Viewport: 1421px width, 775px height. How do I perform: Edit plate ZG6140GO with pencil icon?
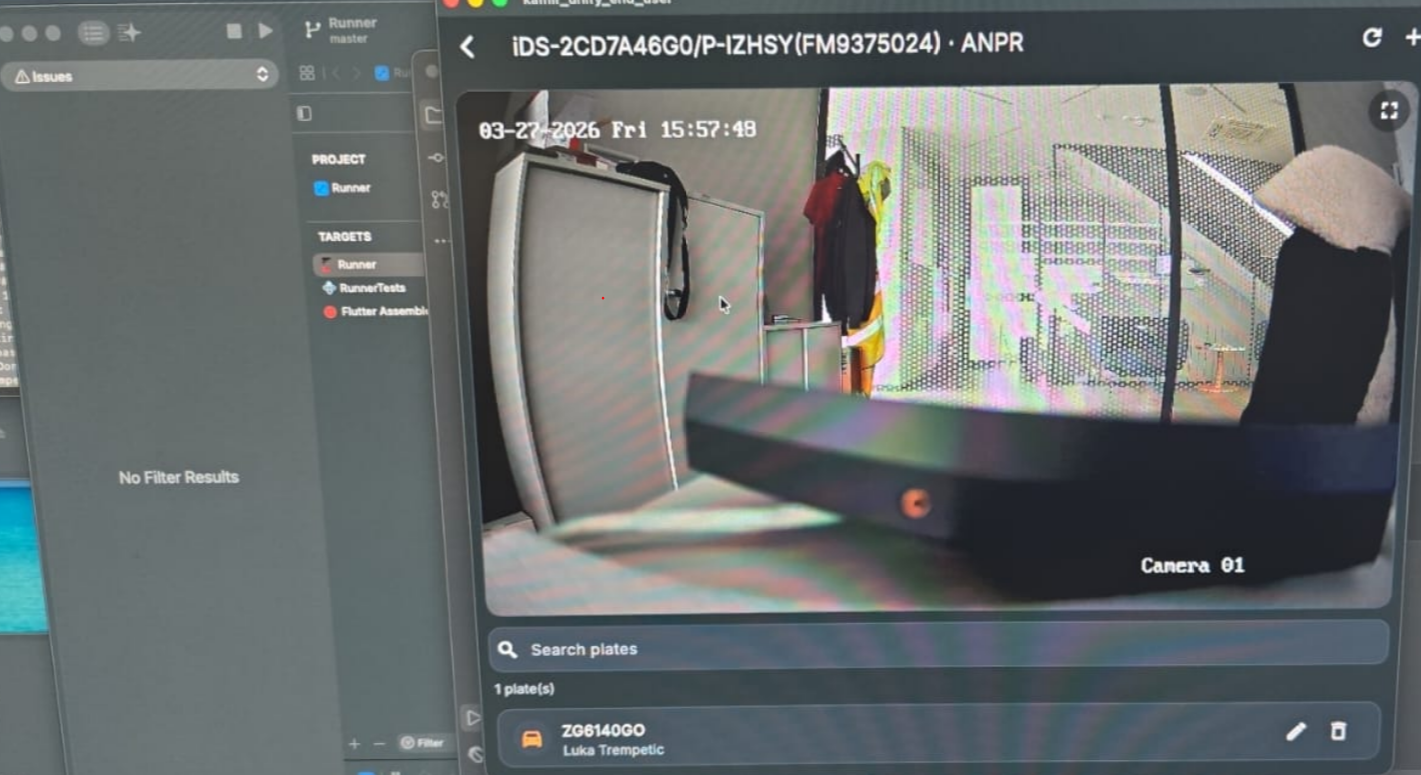(1295, 732)
